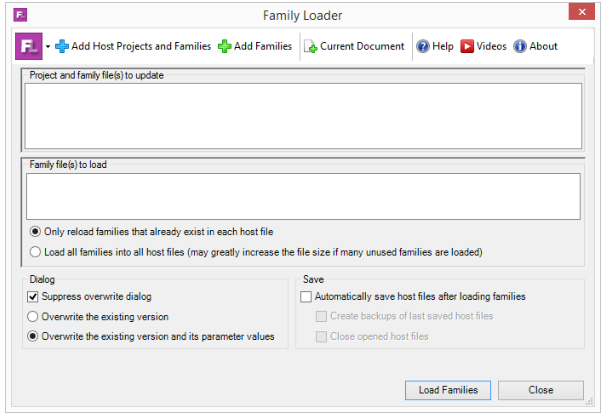
Task: Open Help via the question mark icon
Action: coord(423,46)
